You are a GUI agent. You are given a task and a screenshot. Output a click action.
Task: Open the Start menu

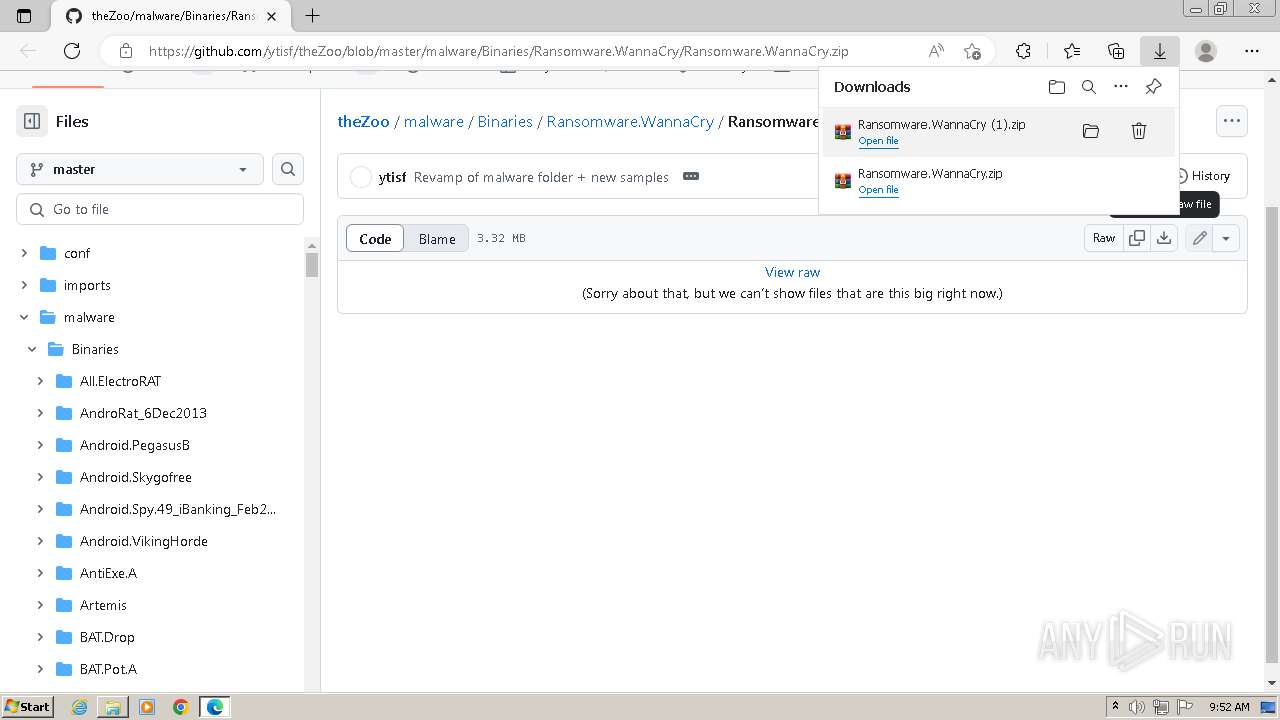(28, 706)
